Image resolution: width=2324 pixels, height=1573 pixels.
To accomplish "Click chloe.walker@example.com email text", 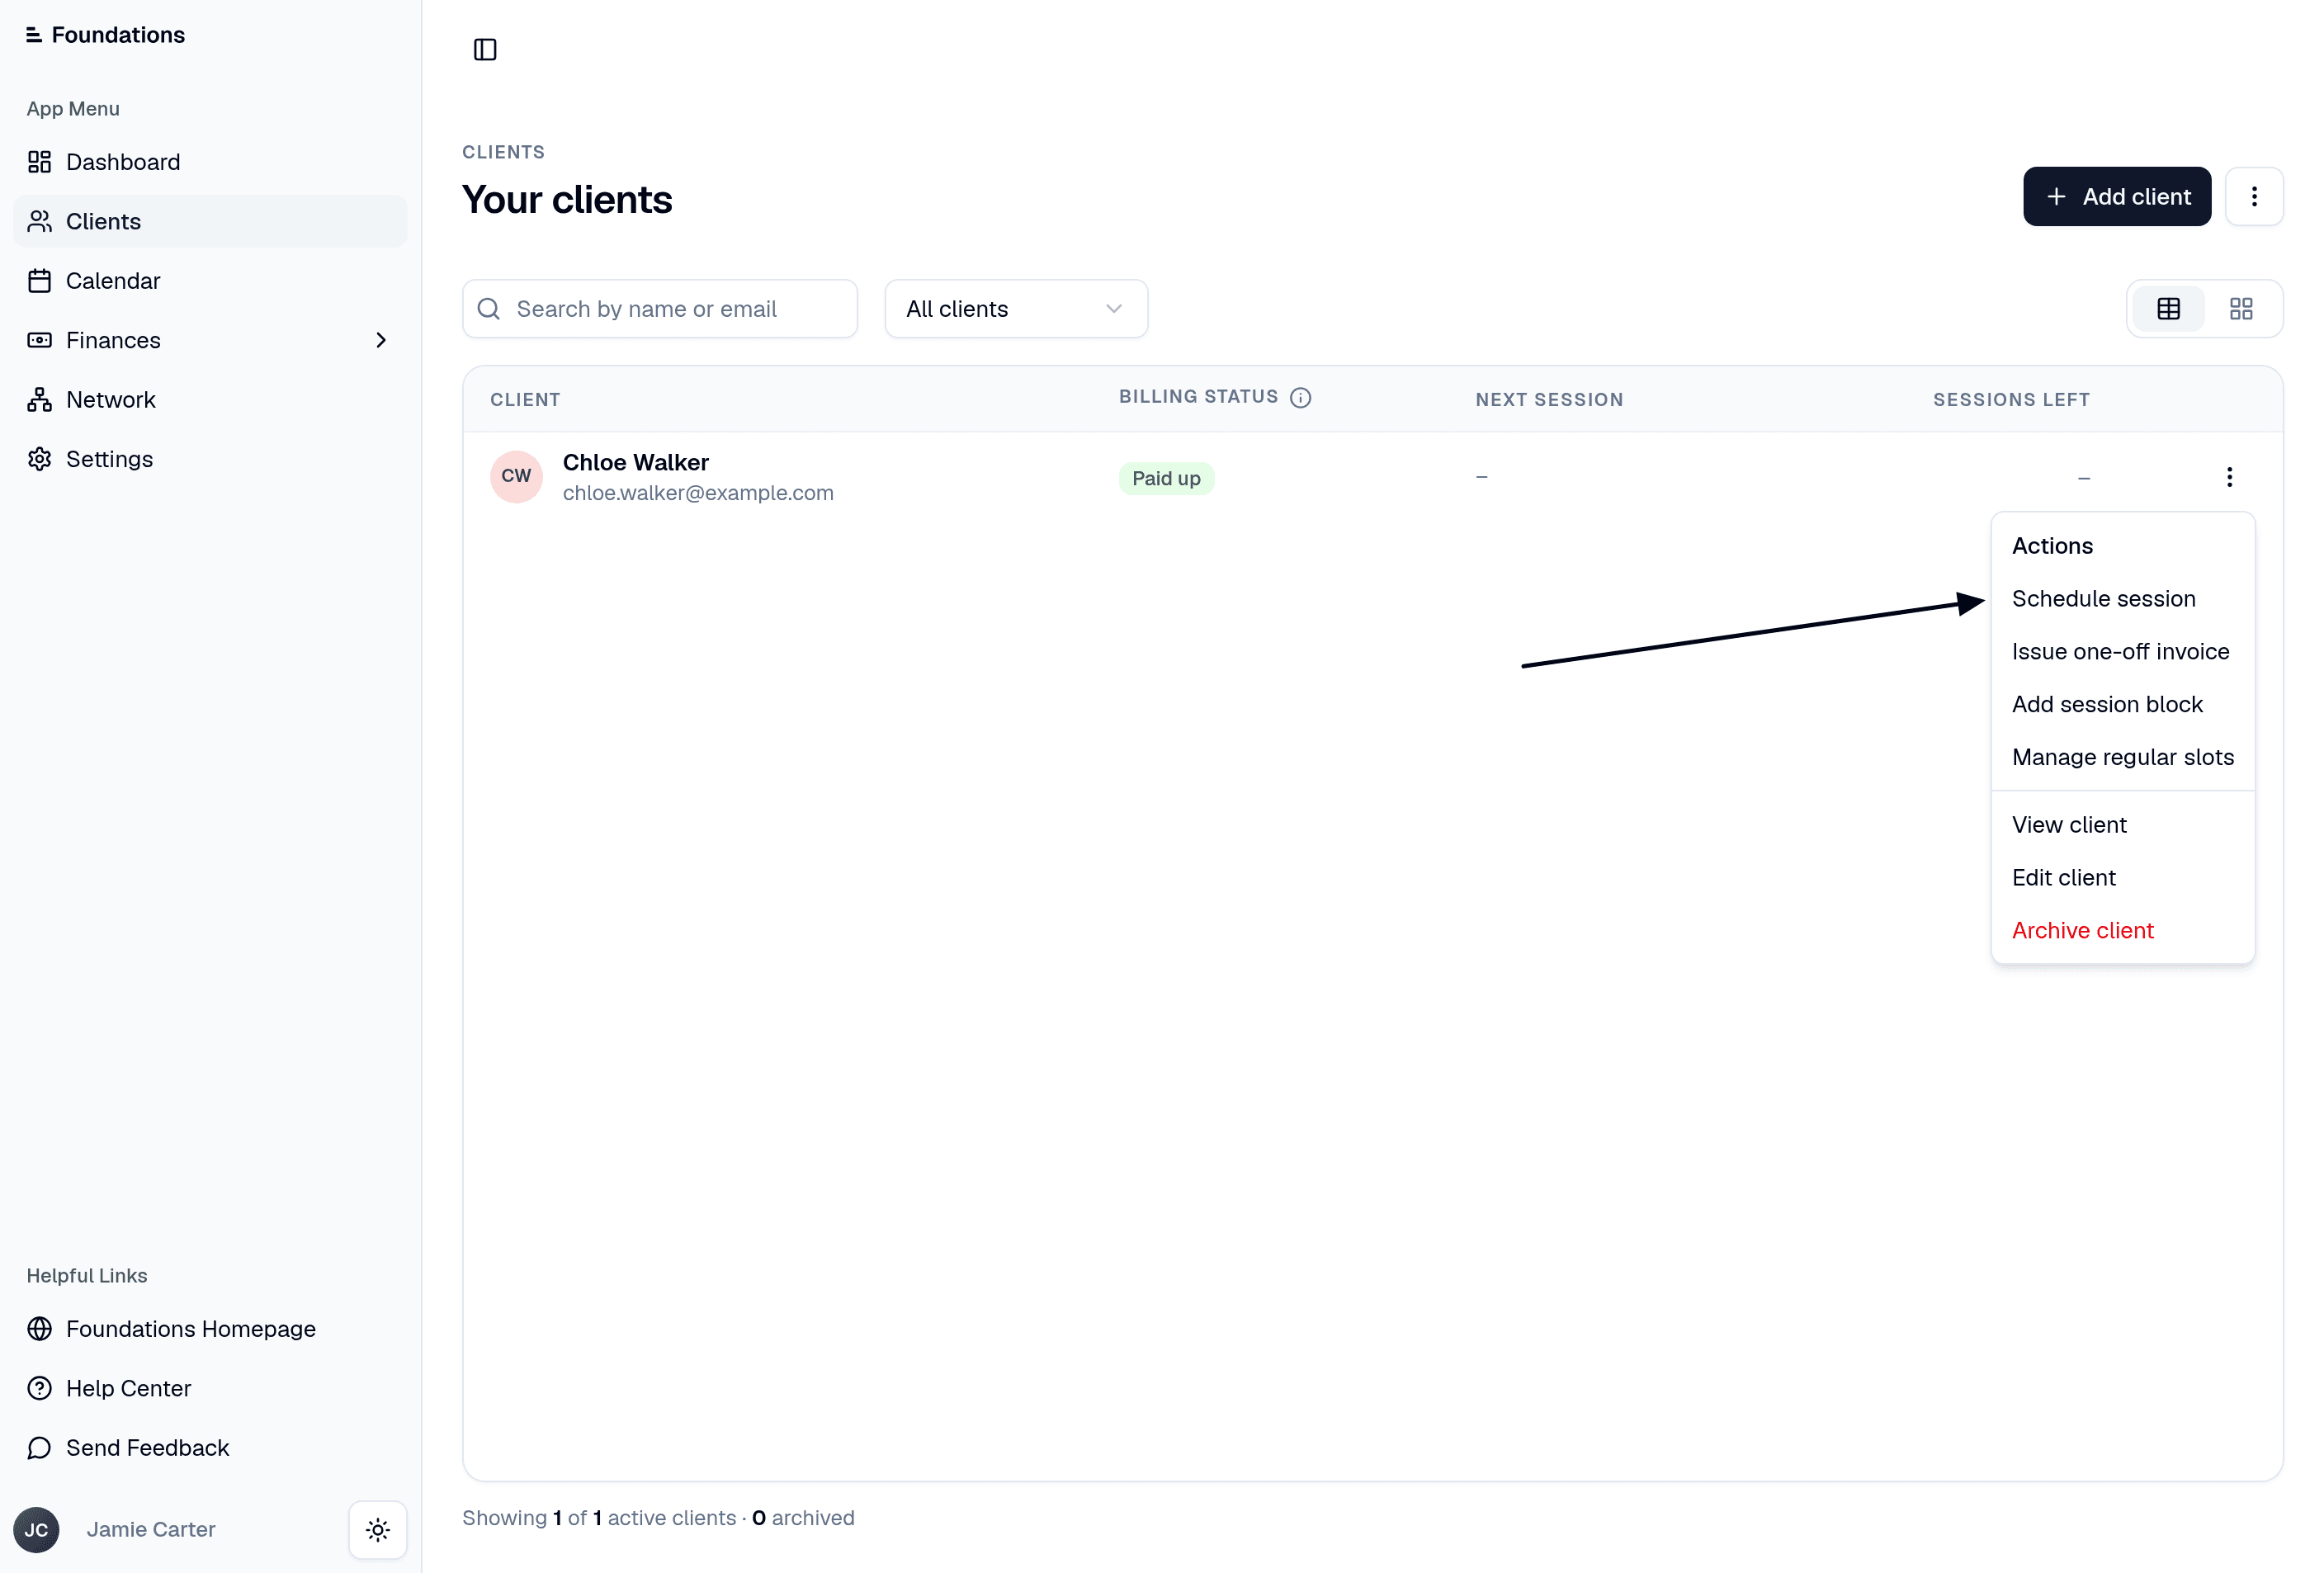I will pos(698,493).
